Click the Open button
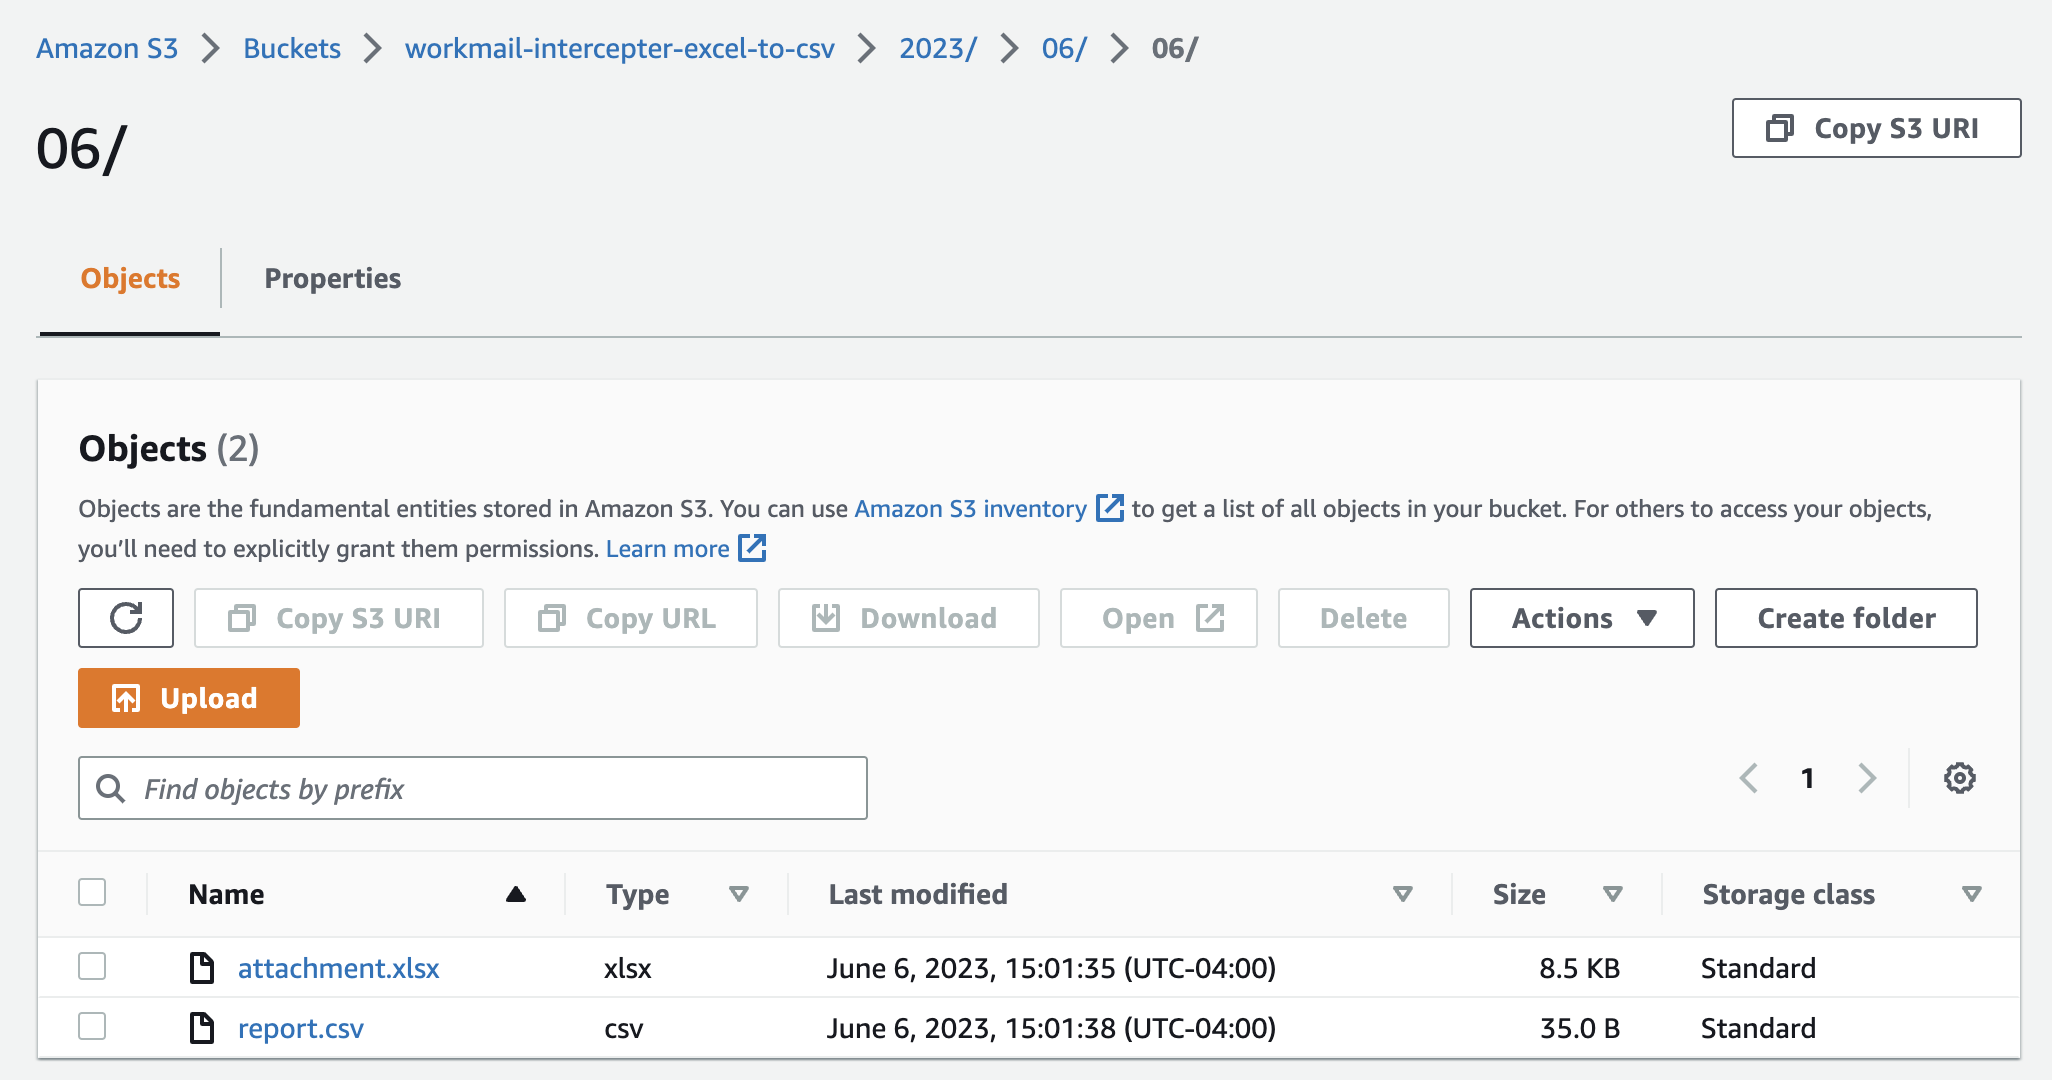The image size is (2052, 1080). [x=1159, y=618]
